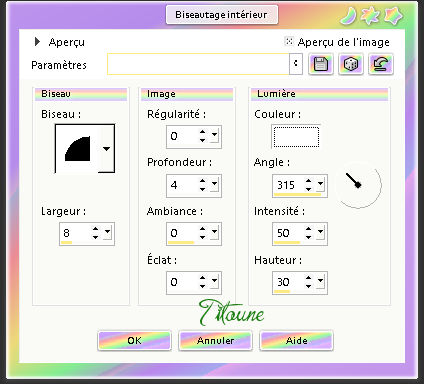Click the Angle direction dial

coord(358,185)
